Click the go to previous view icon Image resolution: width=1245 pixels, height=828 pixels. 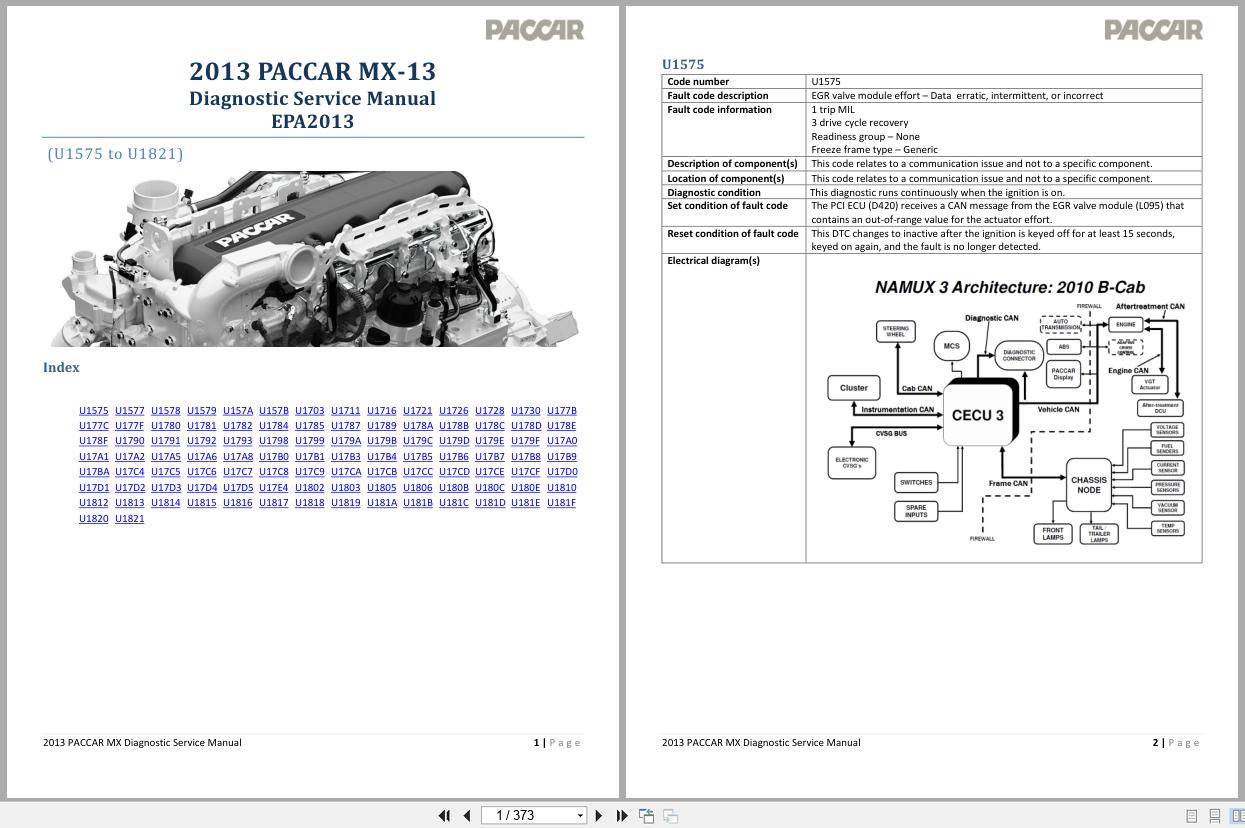click(x=647, y=816)
